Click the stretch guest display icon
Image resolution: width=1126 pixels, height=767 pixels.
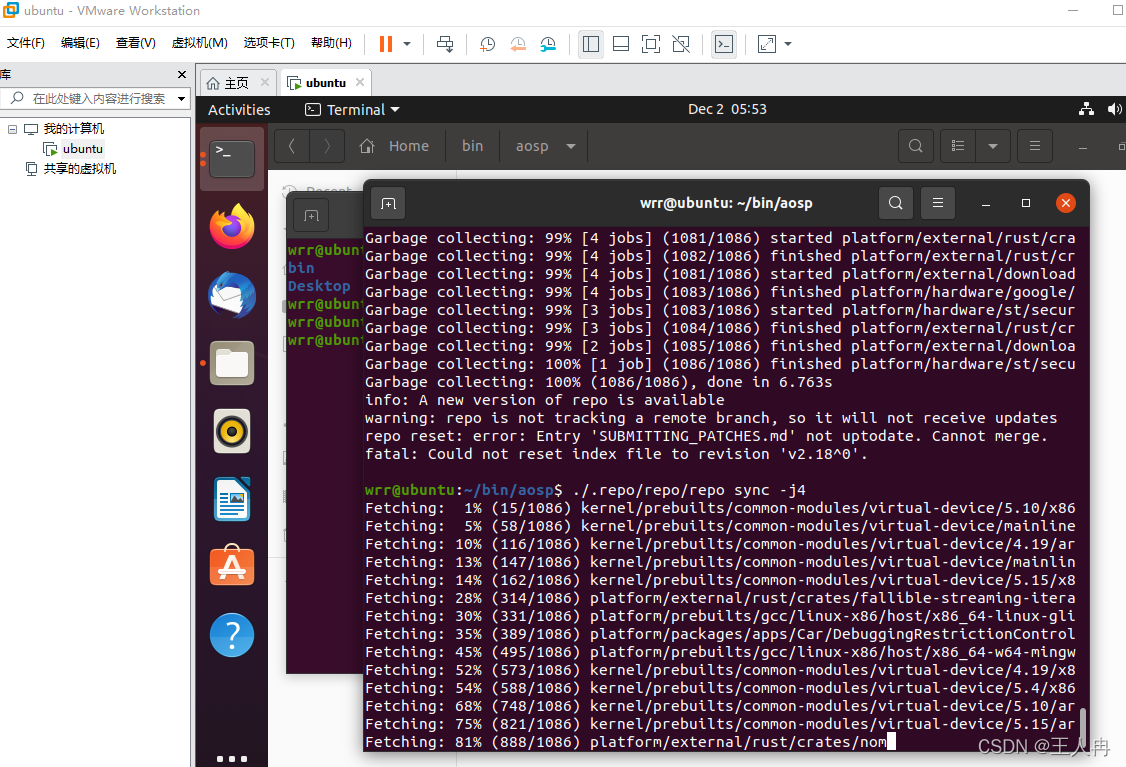[x=767, y=44]
